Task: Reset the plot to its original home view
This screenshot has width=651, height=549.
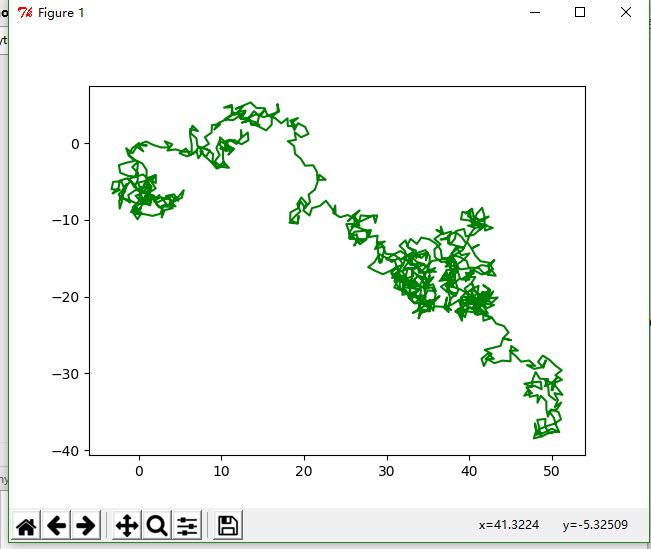Action: tap(27, 525)
